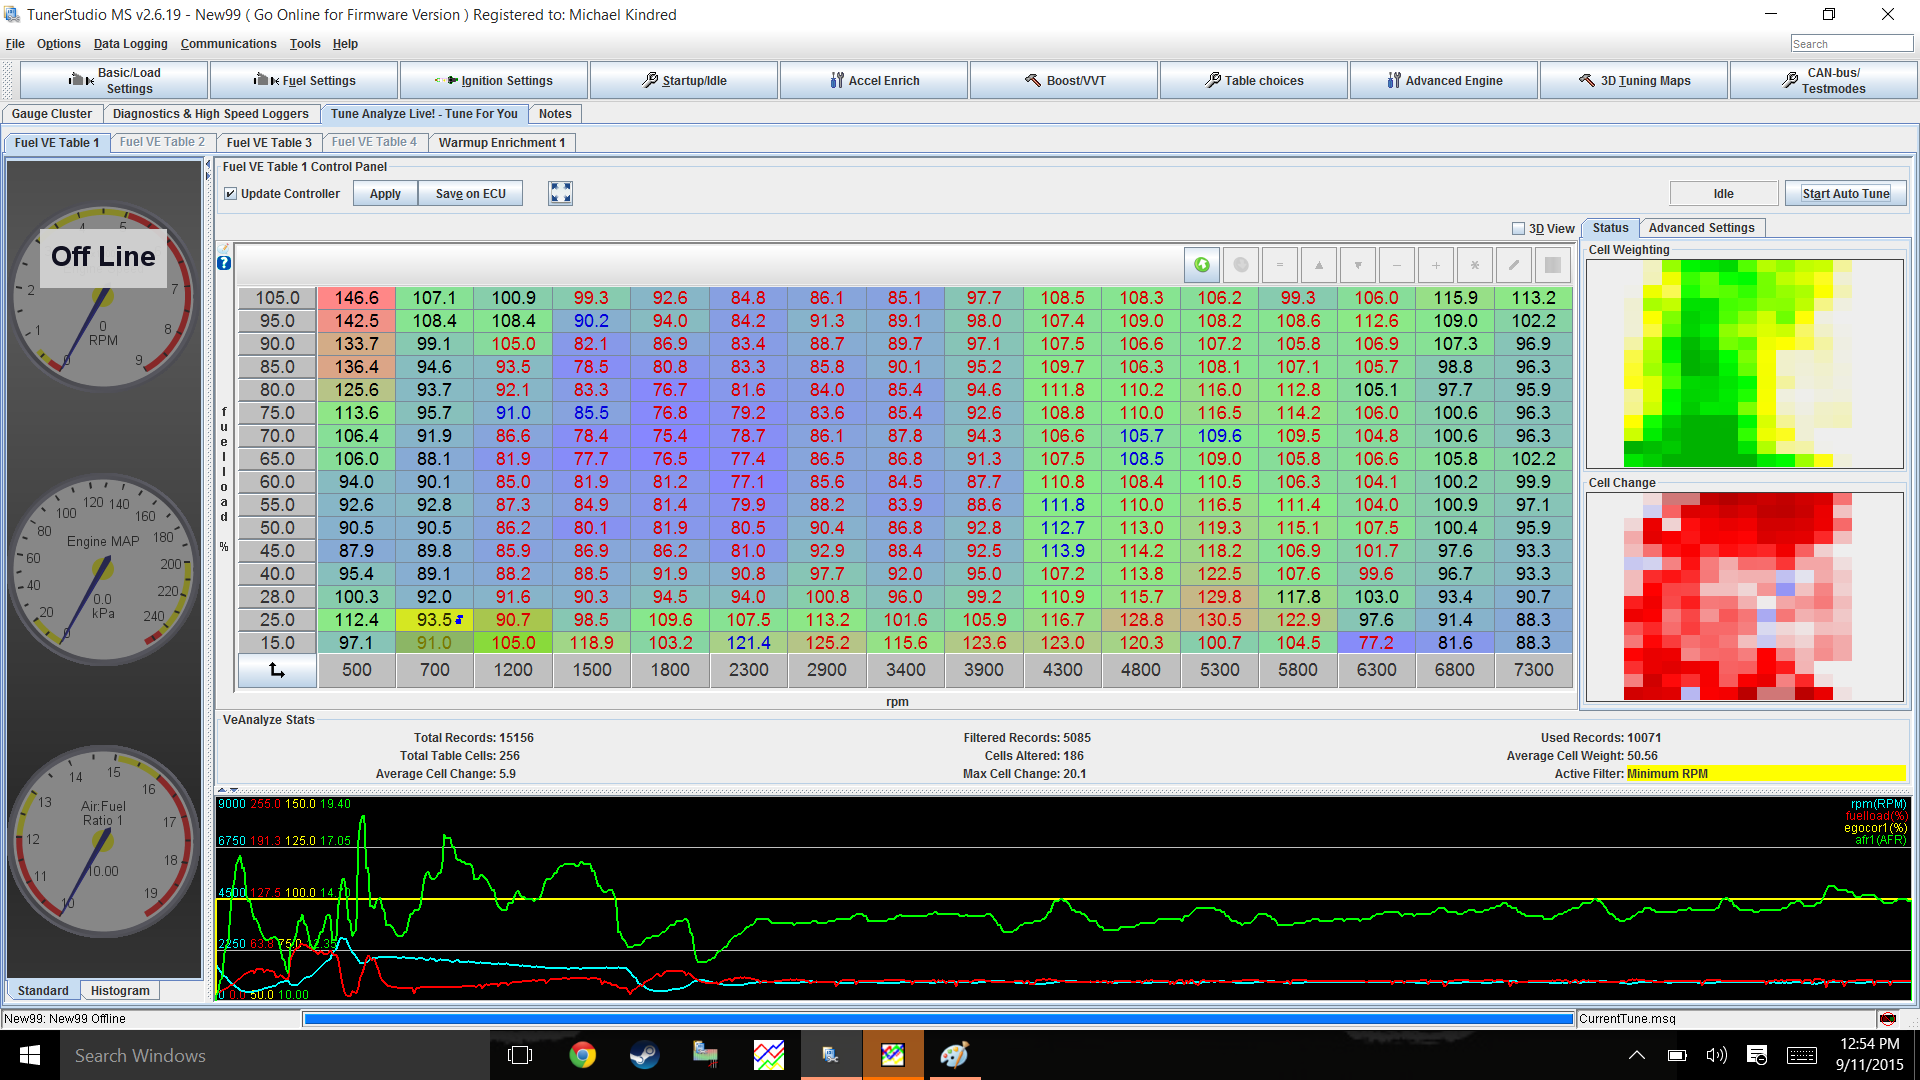The width and height of the screenshot is (1920, 1080).
Task: Click the pencil interpolate table button
Action: tap(1514, 265)
